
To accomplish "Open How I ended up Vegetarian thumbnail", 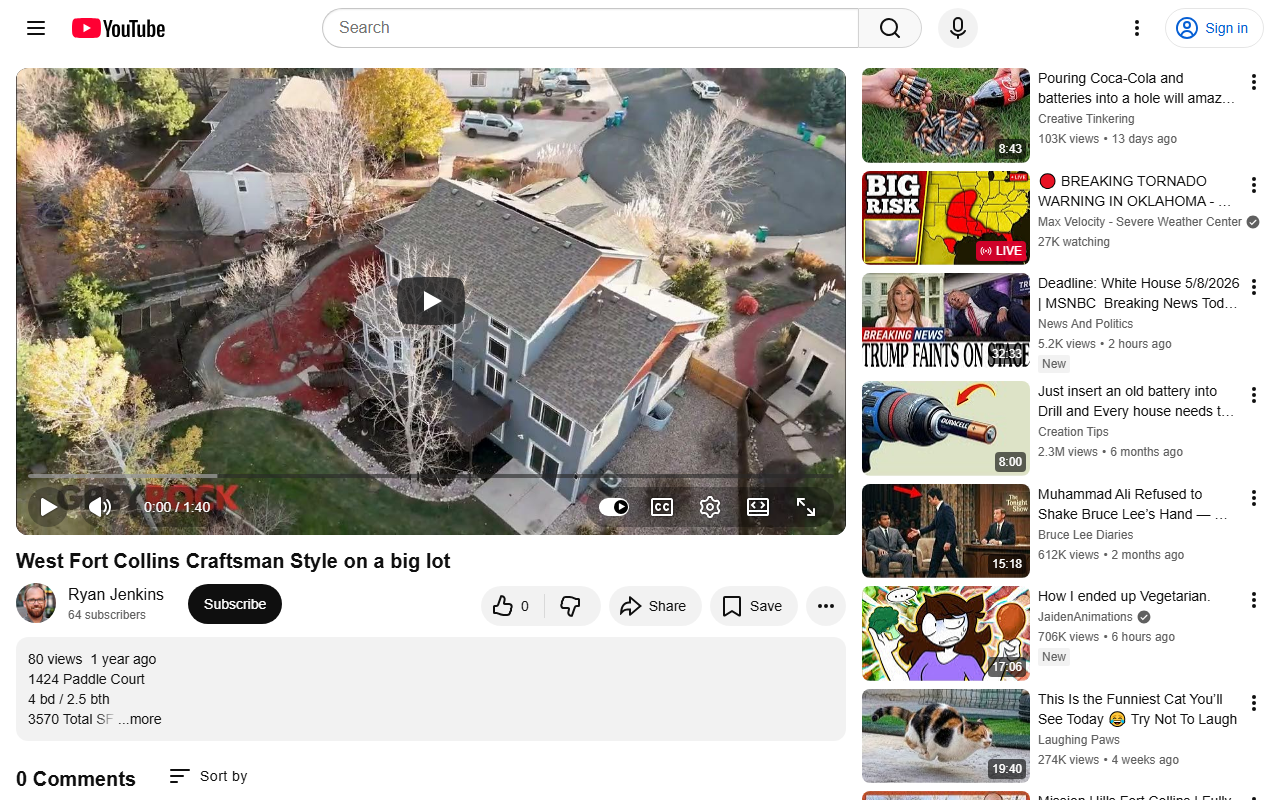I will (x=946, y=633).
